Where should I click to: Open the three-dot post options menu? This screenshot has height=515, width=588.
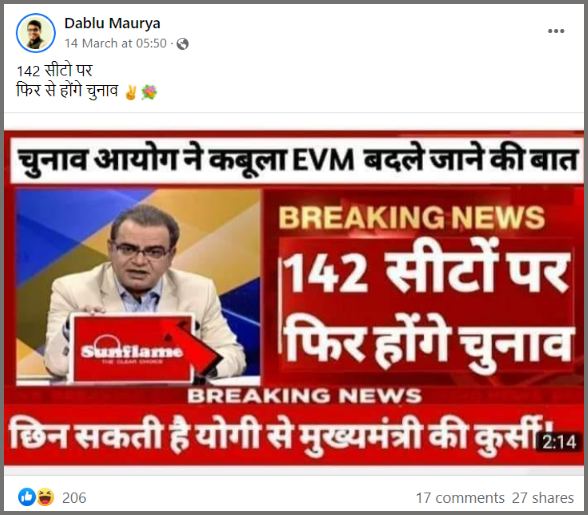[556, 31]
